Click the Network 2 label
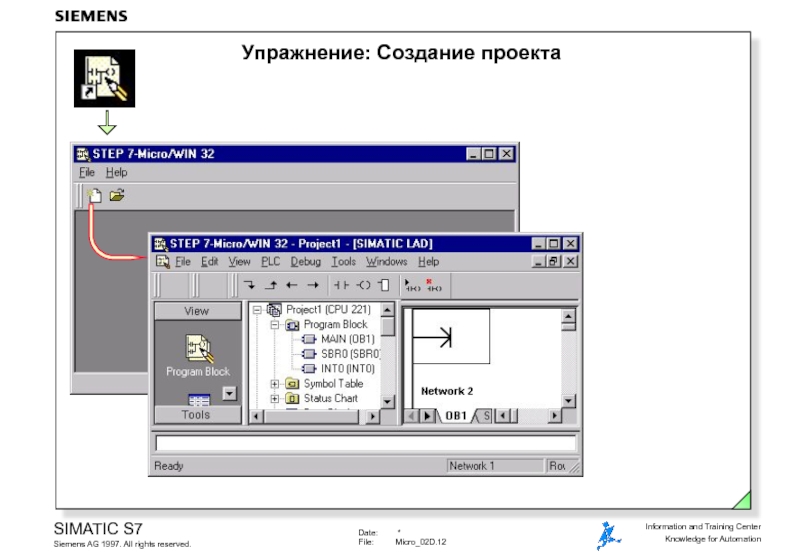 [x=447, y=391]
